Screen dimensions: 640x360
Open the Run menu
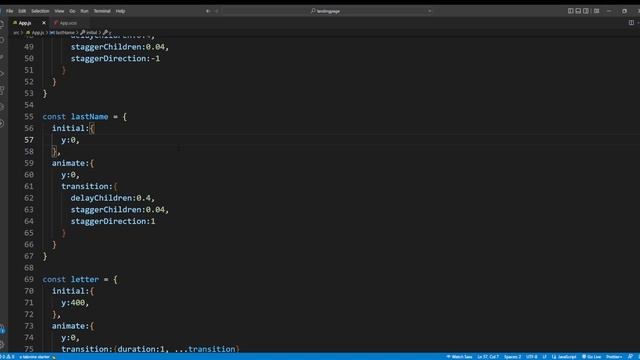(x=84, y=11)
